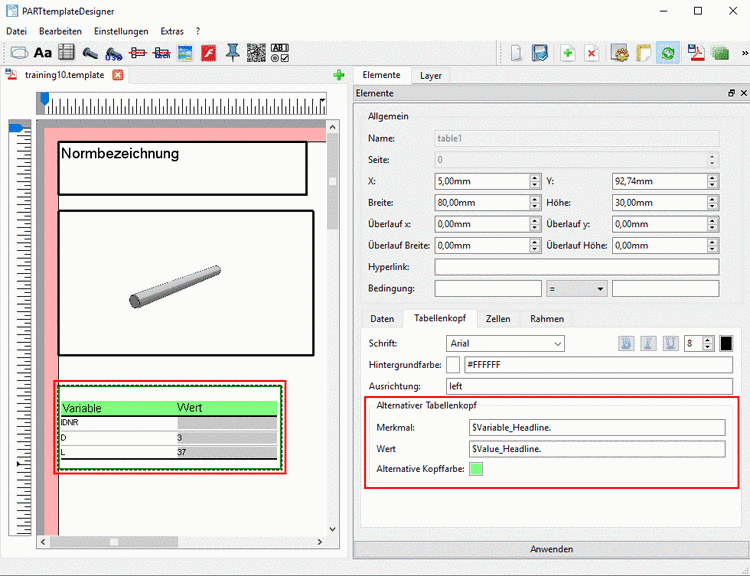Screen dimensions: 750x576
Task: Select the Tabellenkopf tab
Action: (x=440, y=318)
